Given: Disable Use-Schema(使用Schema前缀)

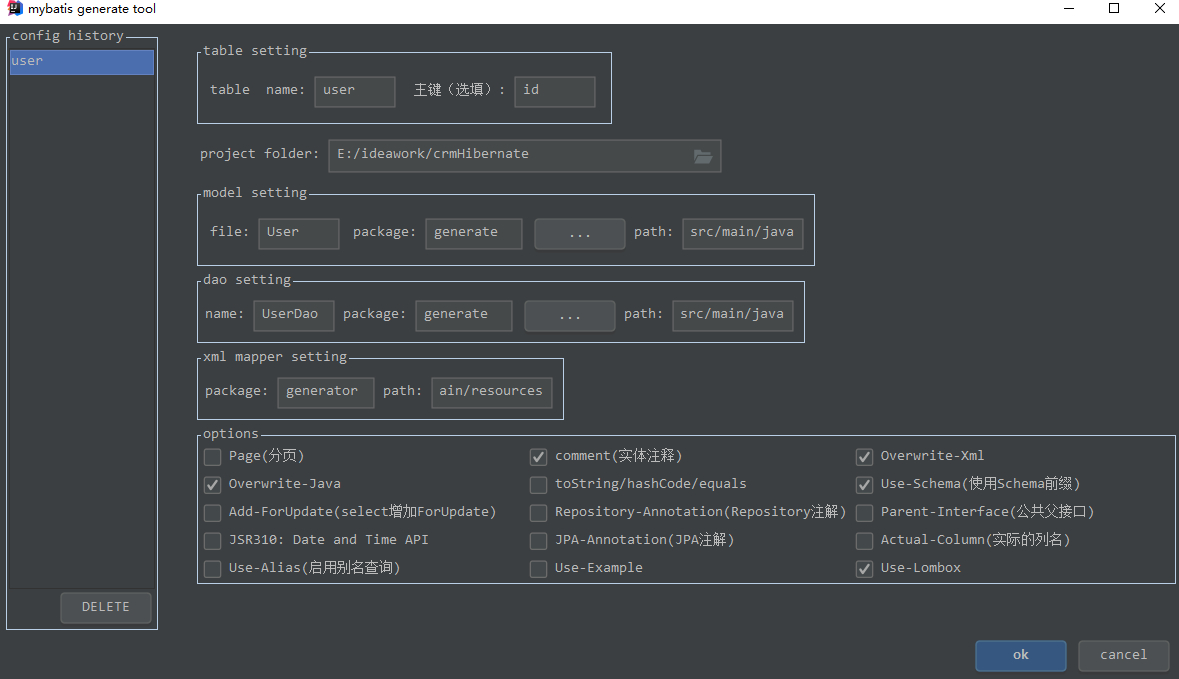Looking at the screenshot, I should (864, 484).
